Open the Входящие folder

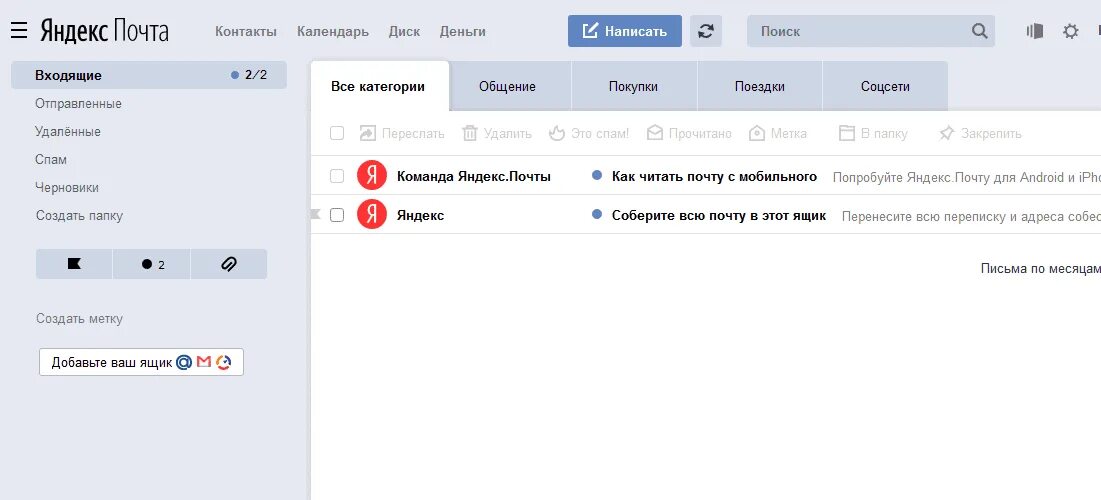149,75
